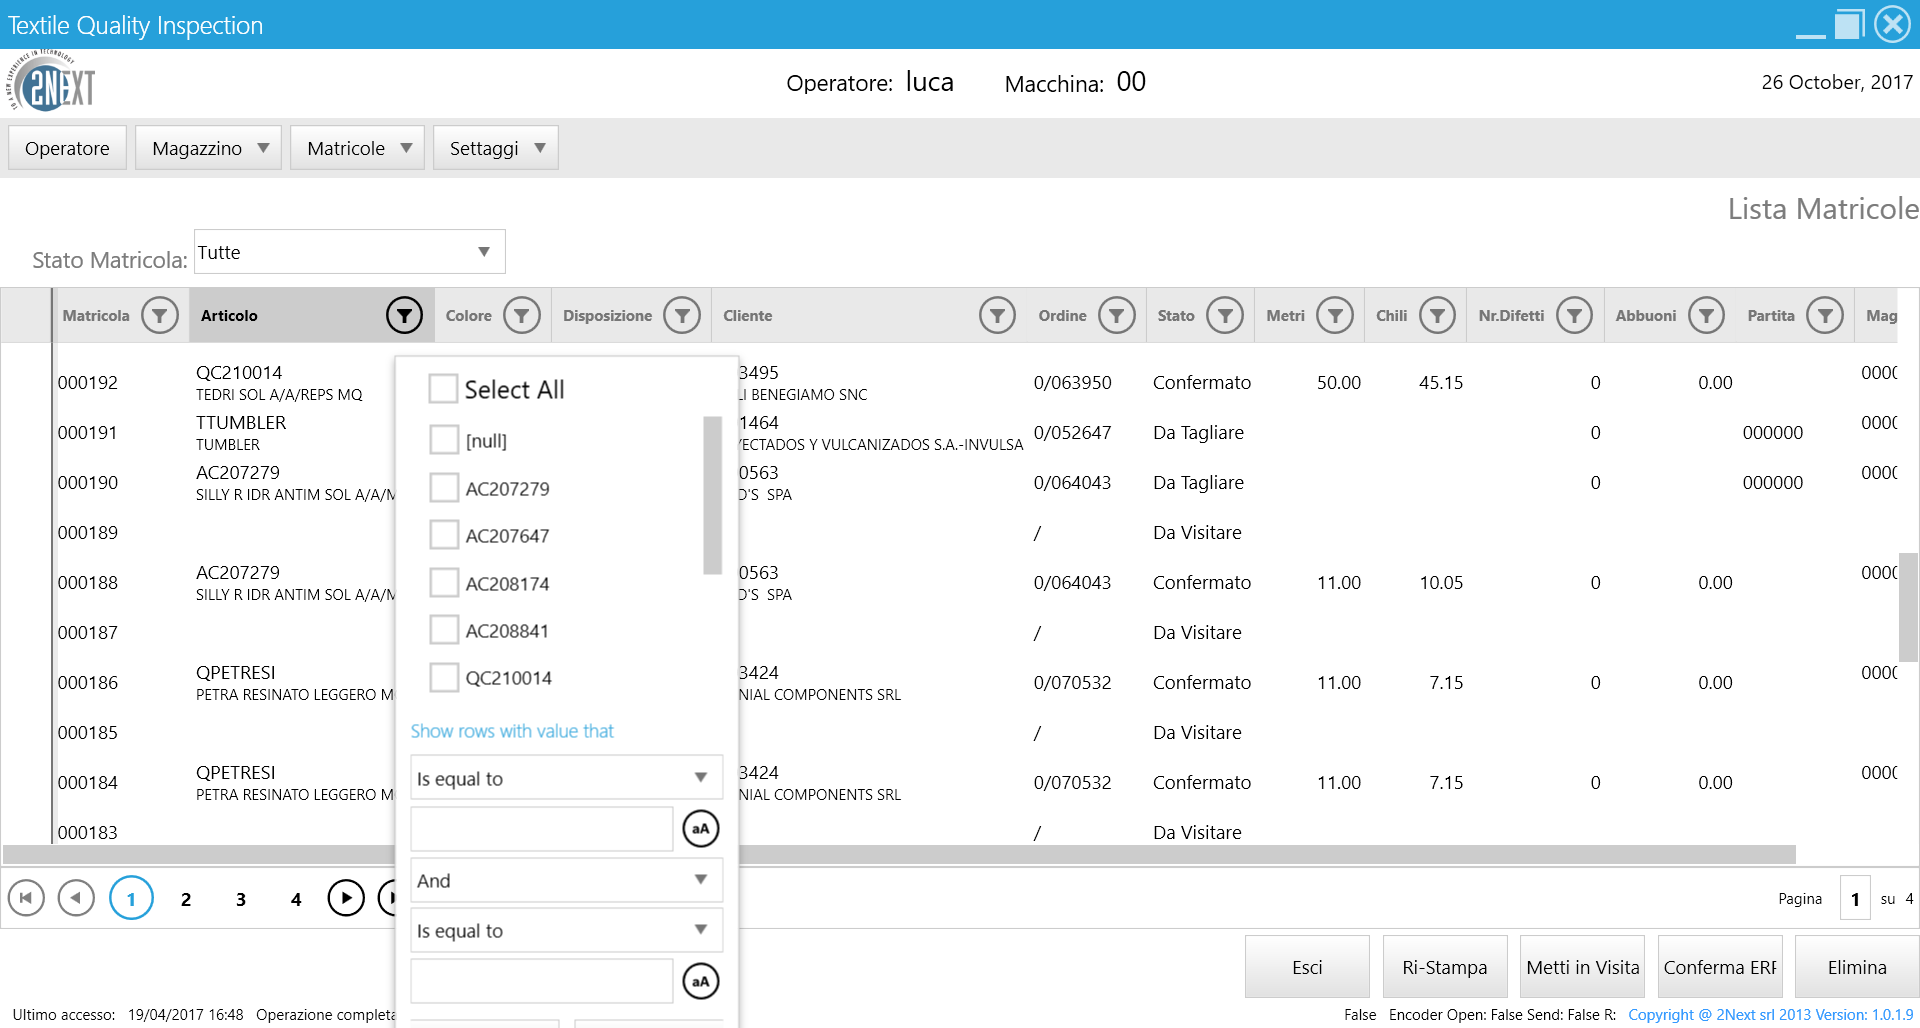Go to the previous page
This screenshot has height=1028, width=1920.
pos(76,898)
